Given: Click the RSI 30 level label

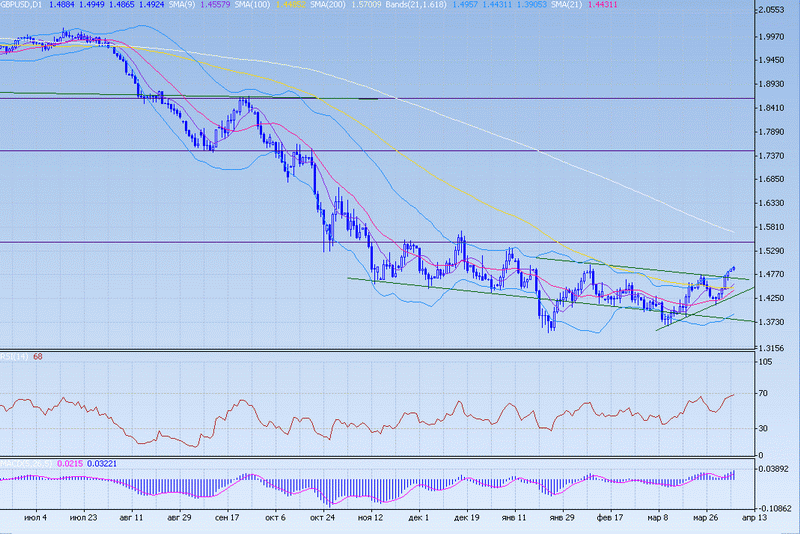Looking at the screenshot, I should pyautogui.click(x=763, y=429).
